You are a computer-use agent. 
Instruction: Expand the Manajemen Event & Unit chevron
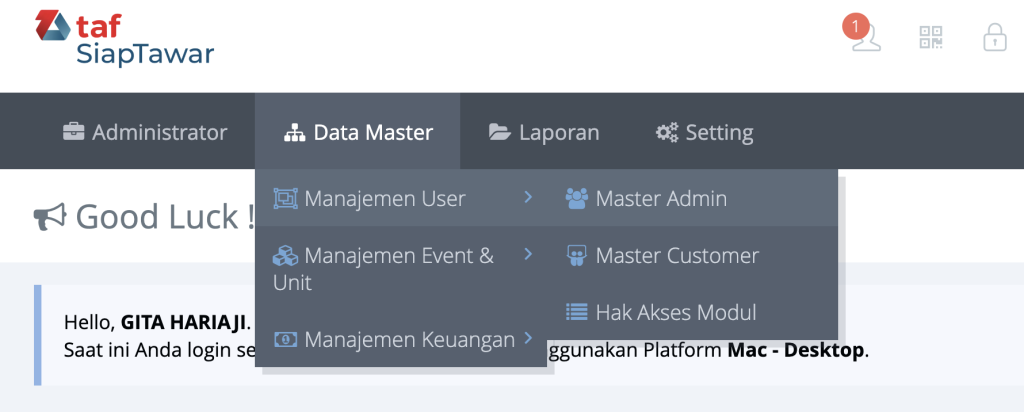[x=528, y=255]
